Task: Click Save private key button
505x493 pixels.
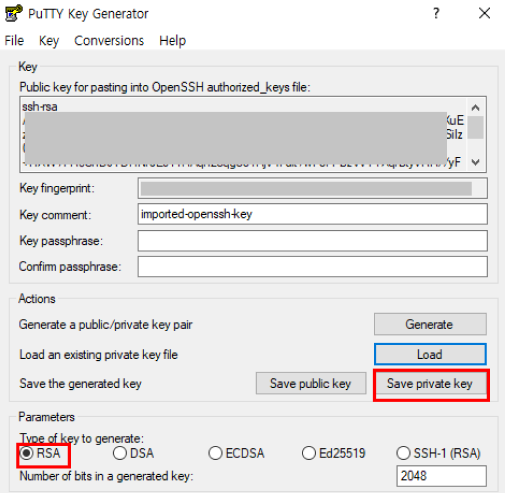Action: tap(430, 383)
